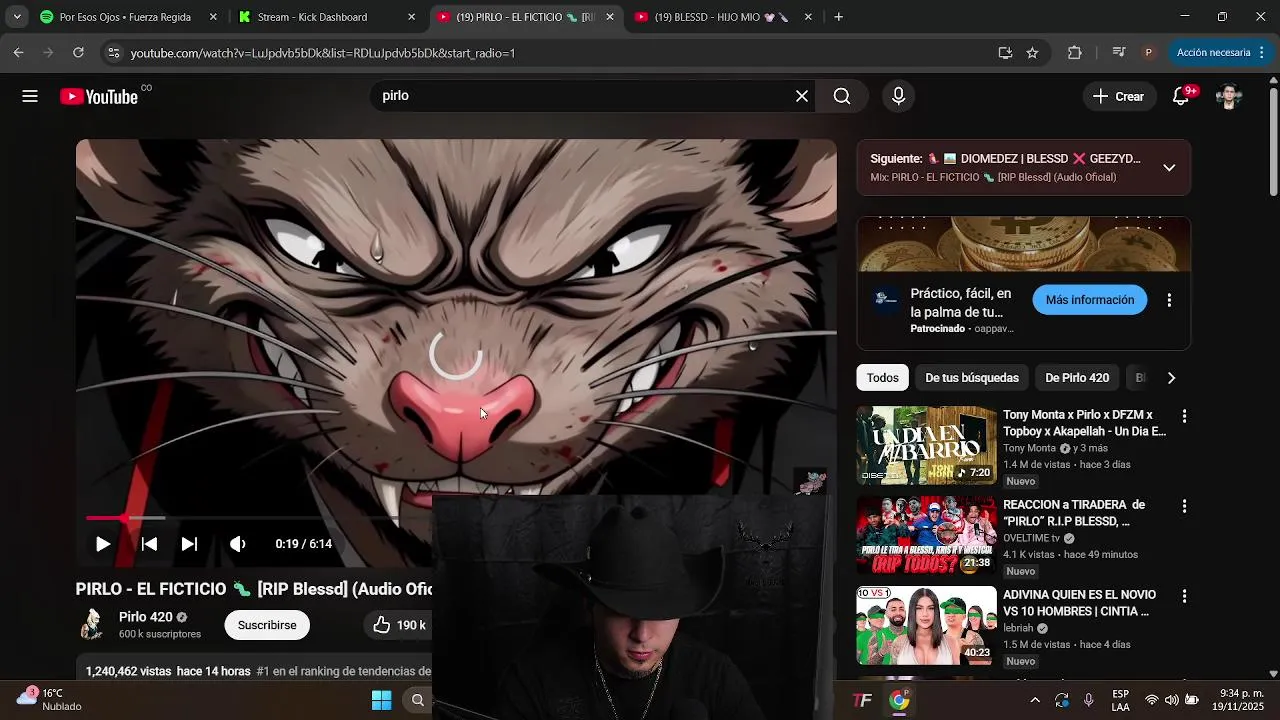
Task: Select the Todos filter chip
Action: (882, 377)
